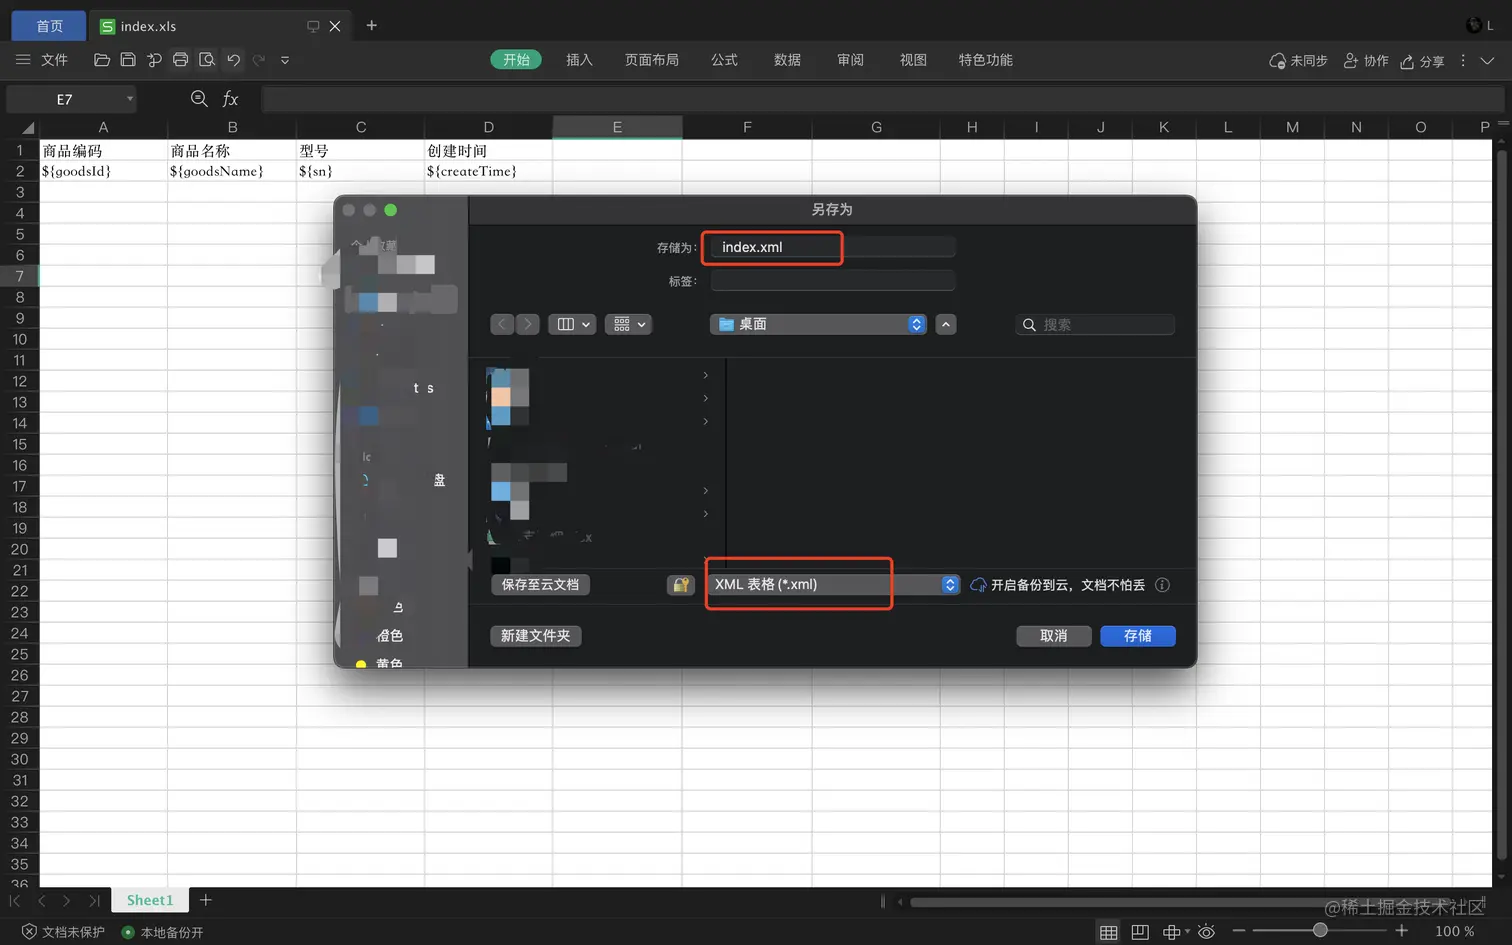This screenshot has width=1512, height=945.
Task: Click the zoom in plus button
Action: [1402, 931]
